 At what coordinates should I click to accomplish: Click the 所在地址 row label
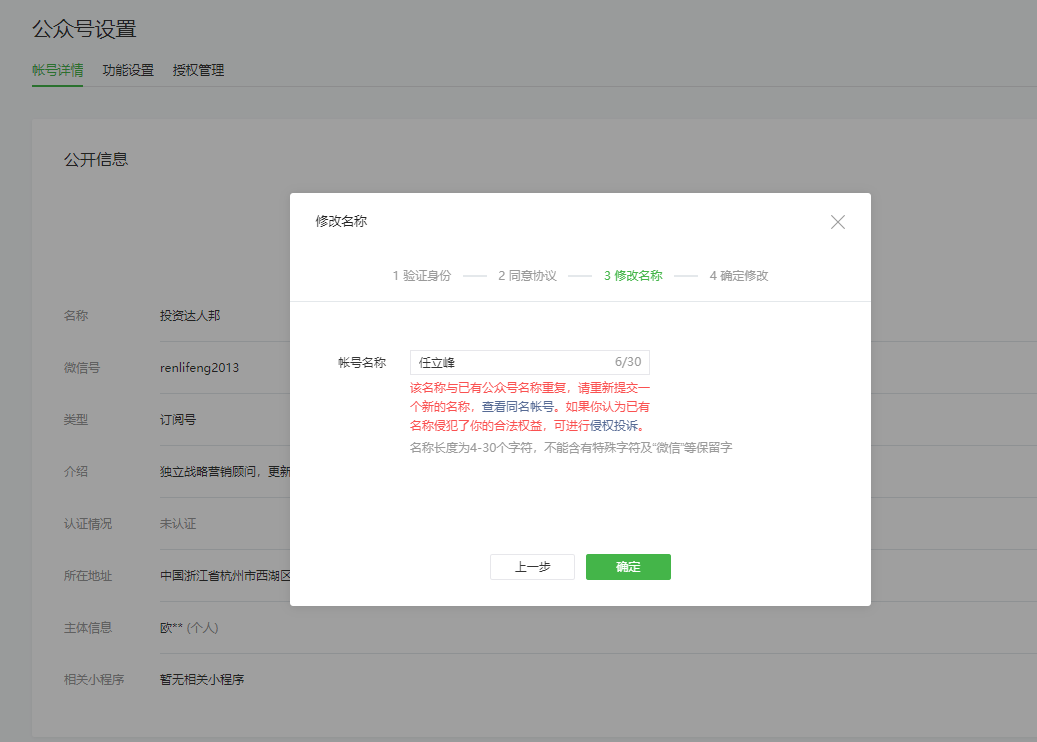[x=88, y=575]
